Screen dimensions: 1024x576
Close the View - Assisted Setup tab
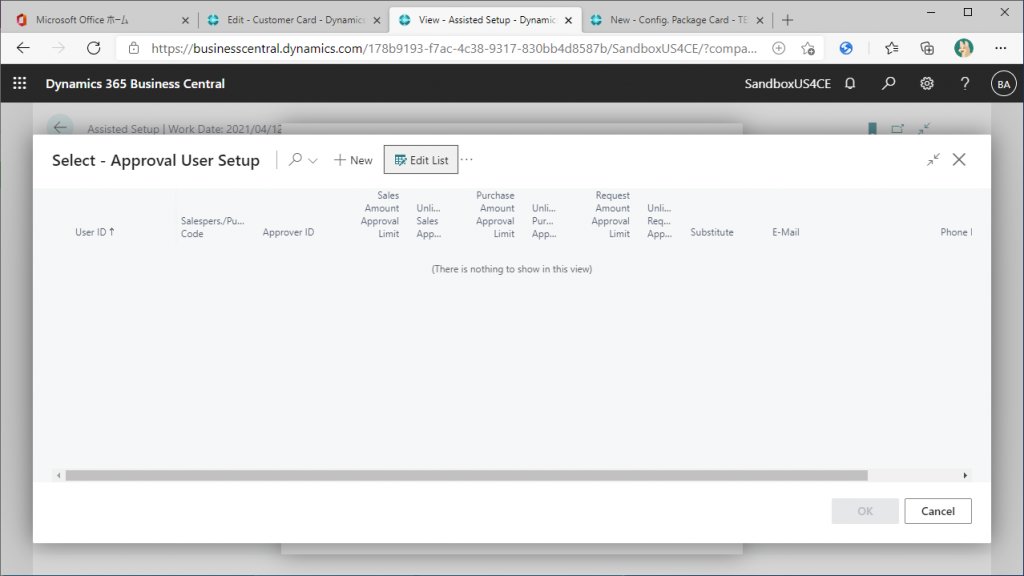click(x=568, y=20)
